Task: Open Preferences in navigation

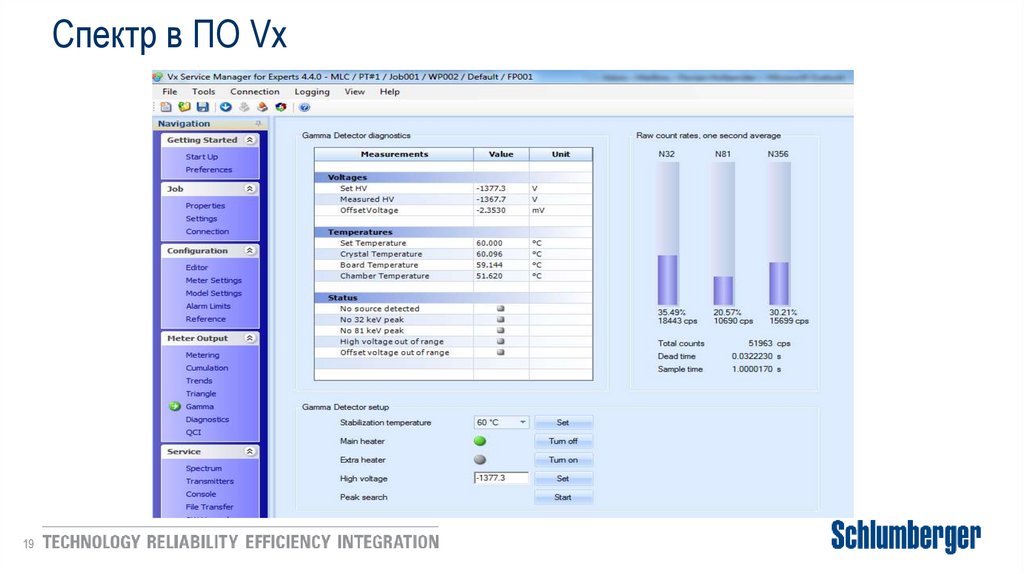Action: (208, 169)
